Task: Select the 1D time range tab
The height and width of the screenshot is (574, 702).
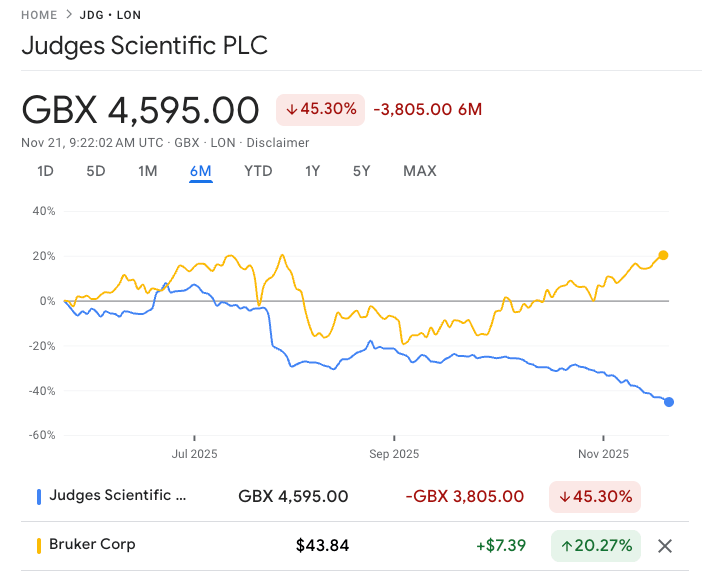Action: tap(45, 171)
